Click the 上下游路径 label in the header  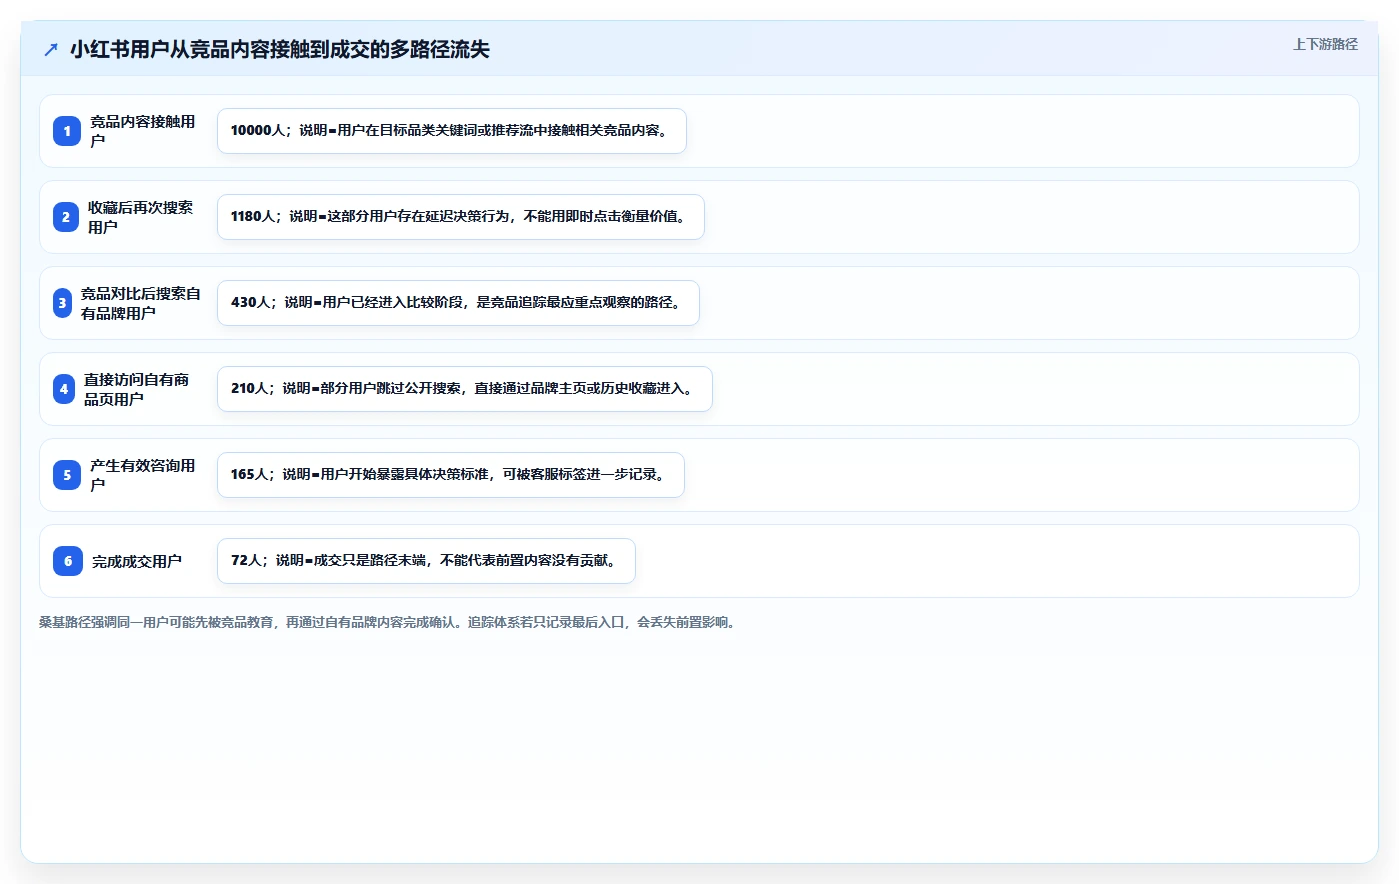1325,44
